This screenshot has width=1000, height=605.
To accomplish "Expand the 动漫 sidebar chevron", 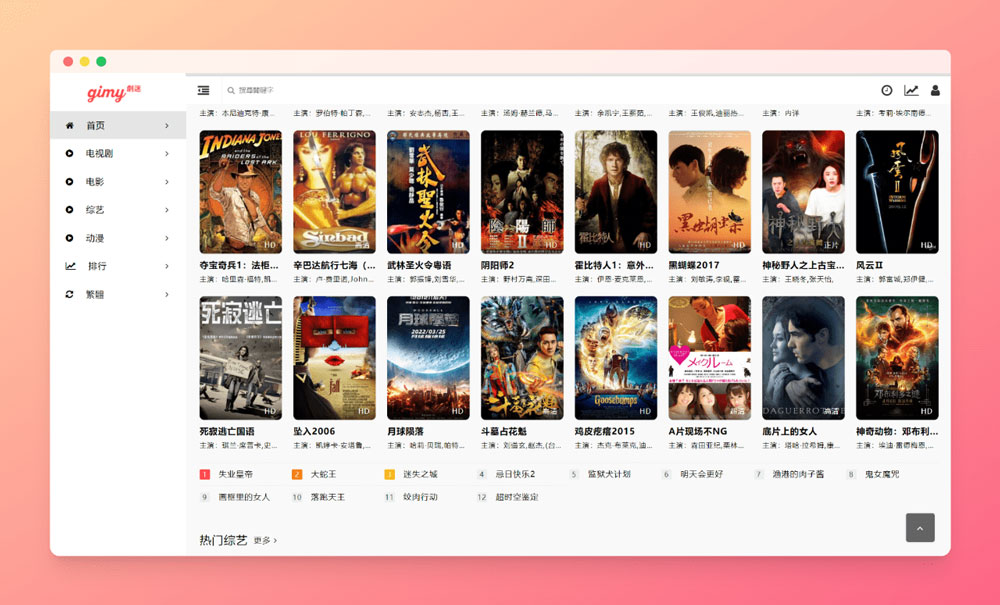I will pyautogui.click(x=167, y=238).
